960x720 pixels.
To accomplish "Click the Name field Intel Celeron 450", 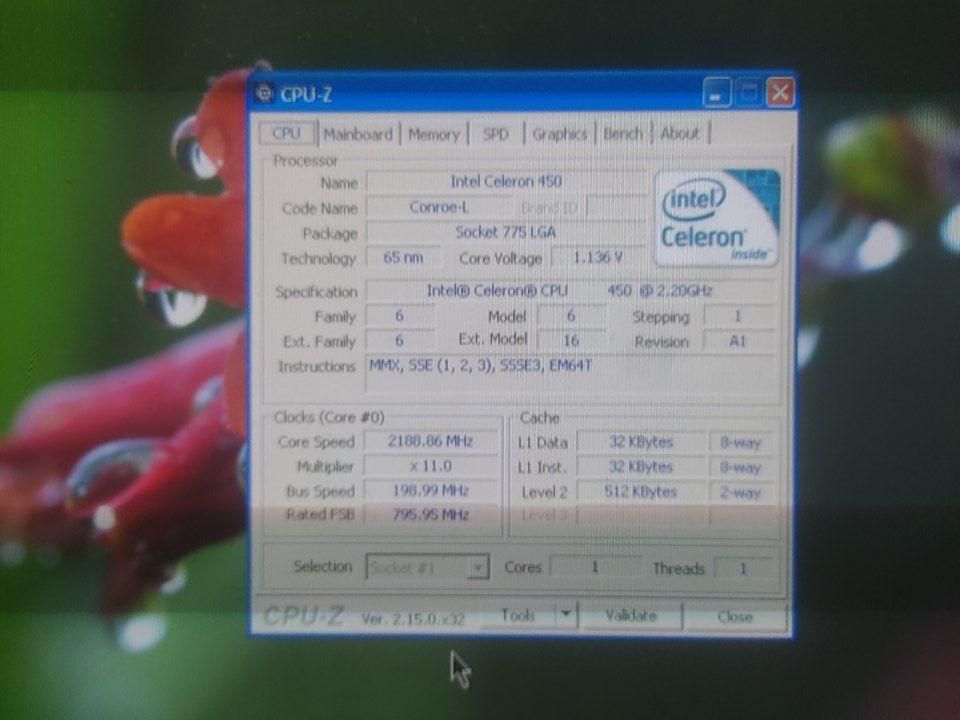I will [506, 182].
